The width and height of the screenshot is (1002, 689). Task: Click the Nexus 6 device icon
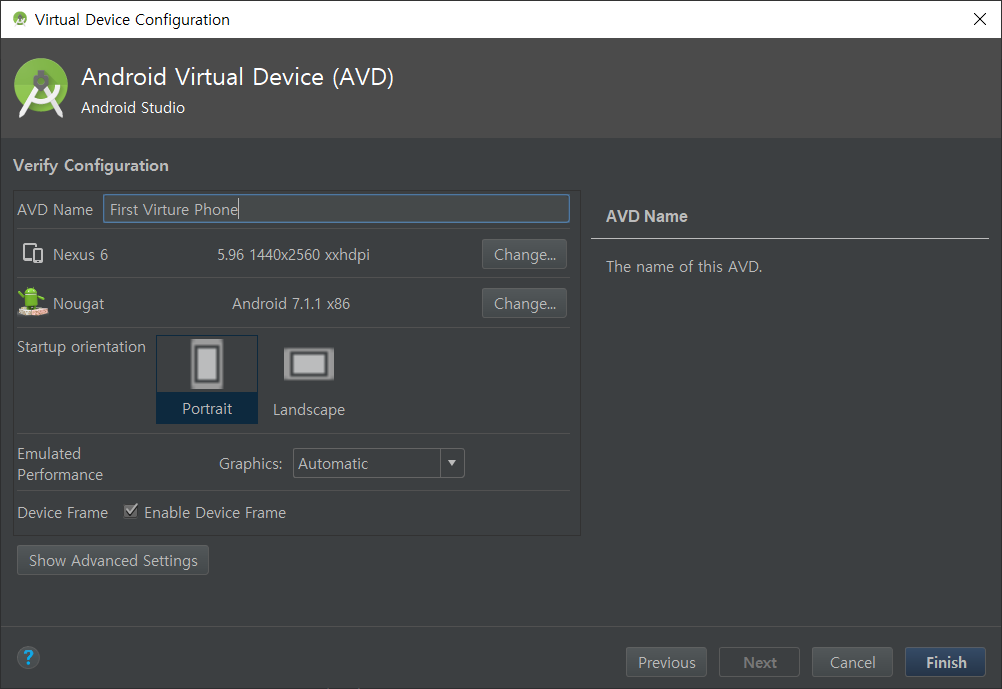click(33, 254)
